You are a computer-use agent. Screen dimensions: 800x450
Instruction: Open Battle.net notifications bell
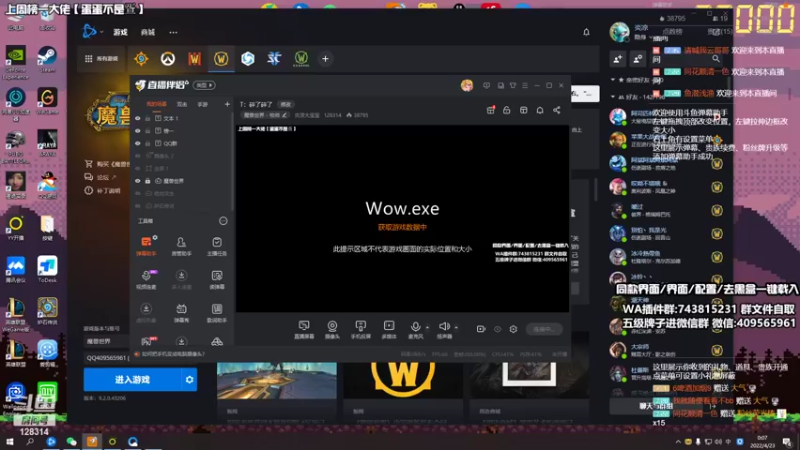point(586,32)
